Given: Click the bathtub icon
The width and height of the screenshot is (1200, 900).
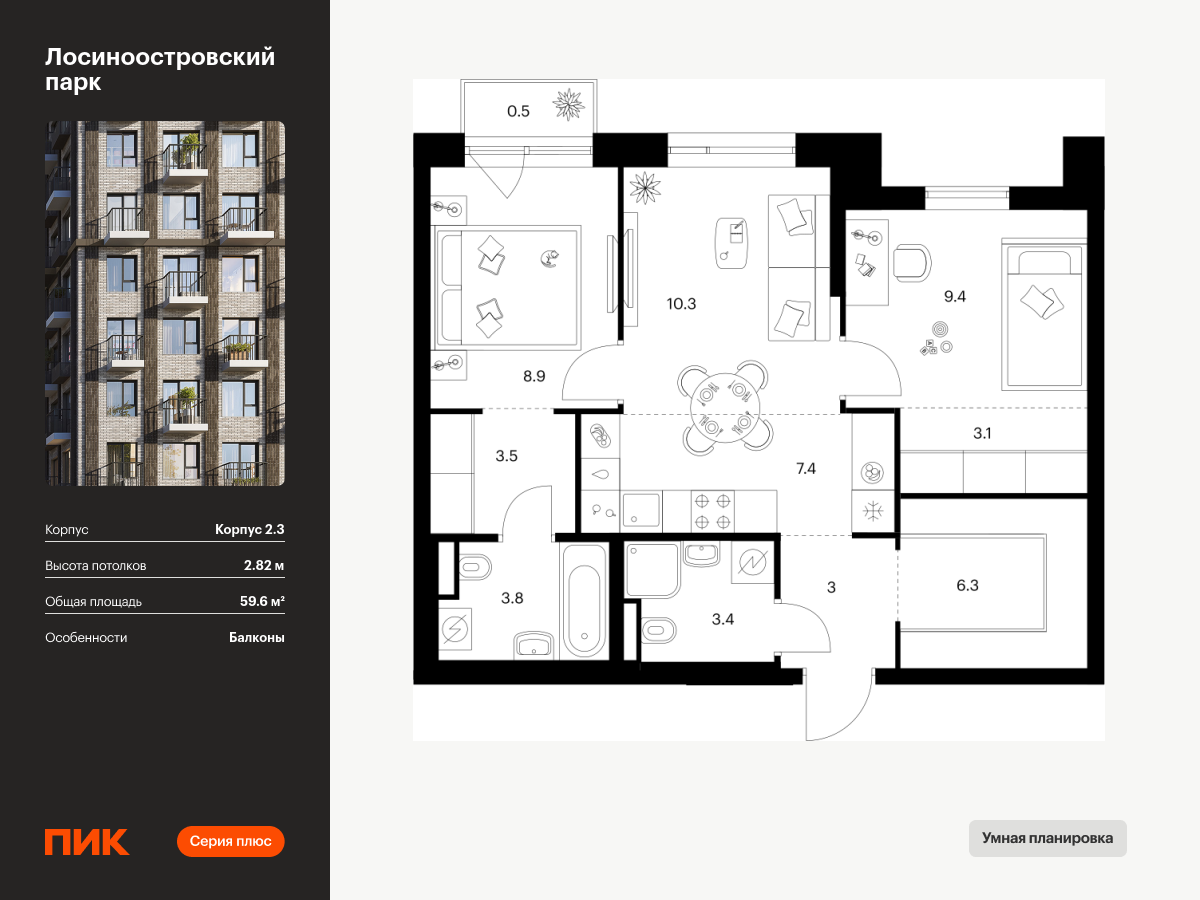Looking at the screenshot, I should [584, 600].
